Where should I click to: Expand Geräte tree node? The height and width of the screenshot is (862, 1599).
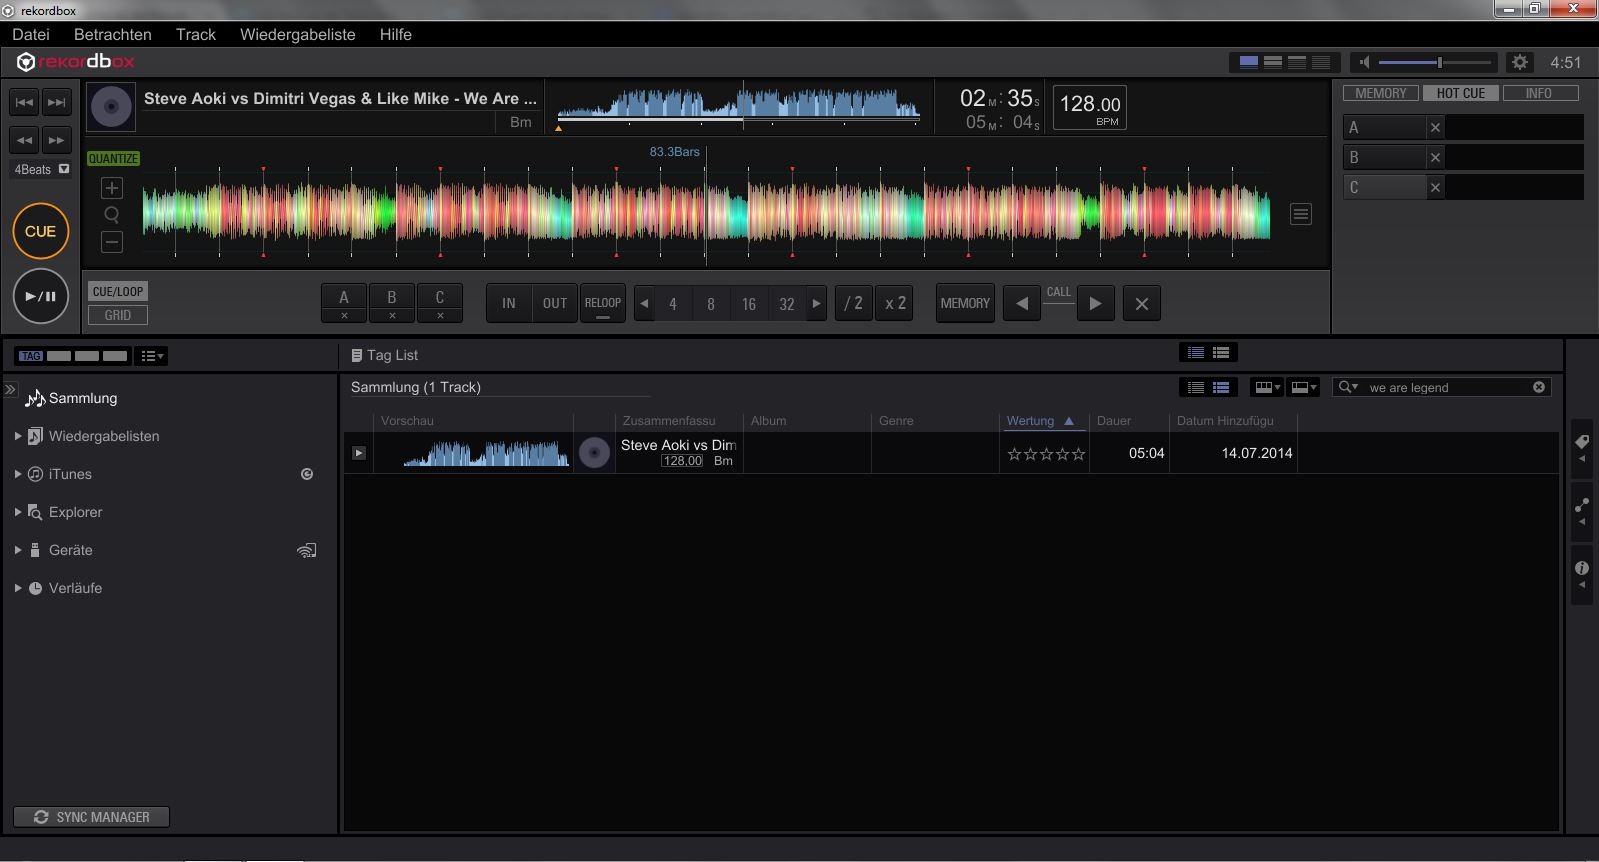click(18, 550)
